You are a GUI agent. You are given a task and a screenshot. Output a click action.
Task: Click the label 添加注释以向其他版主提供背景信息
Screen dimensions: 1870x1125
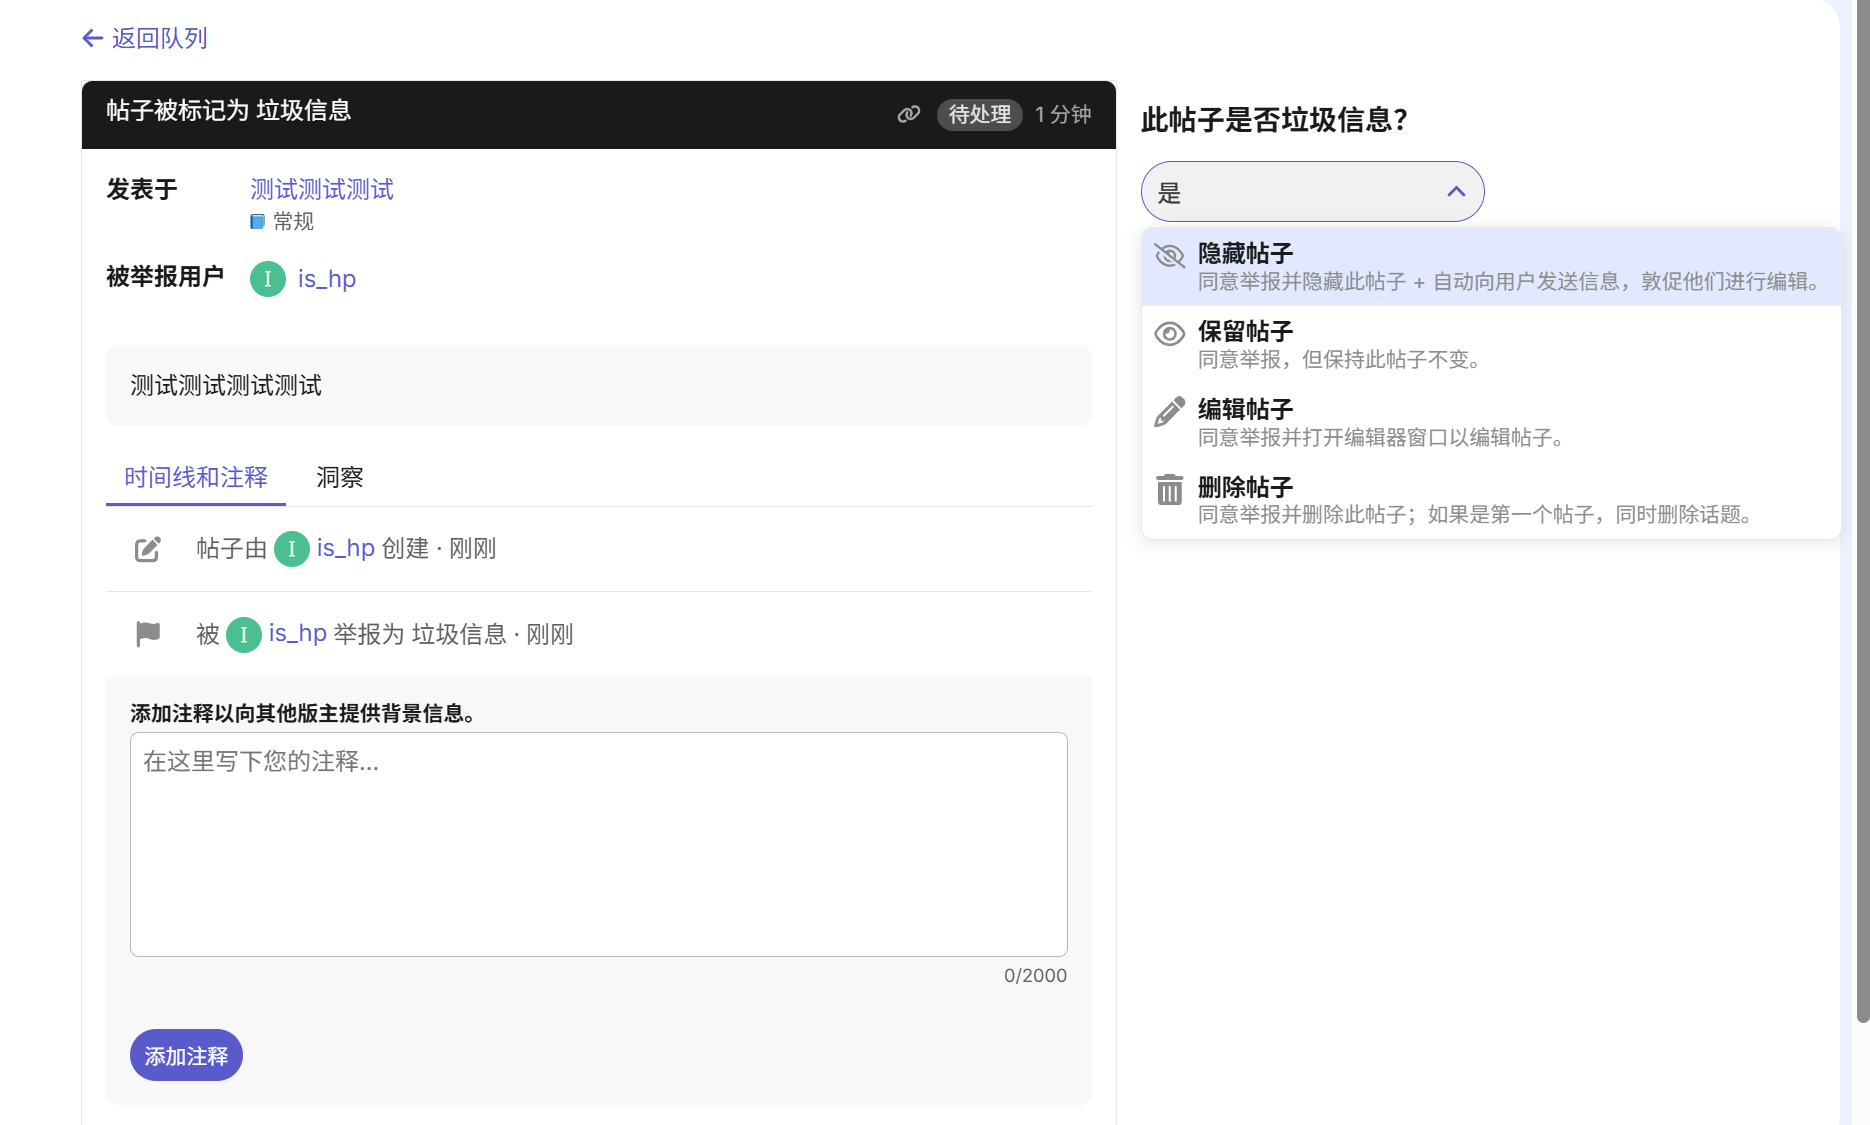(x=302, y=713)
